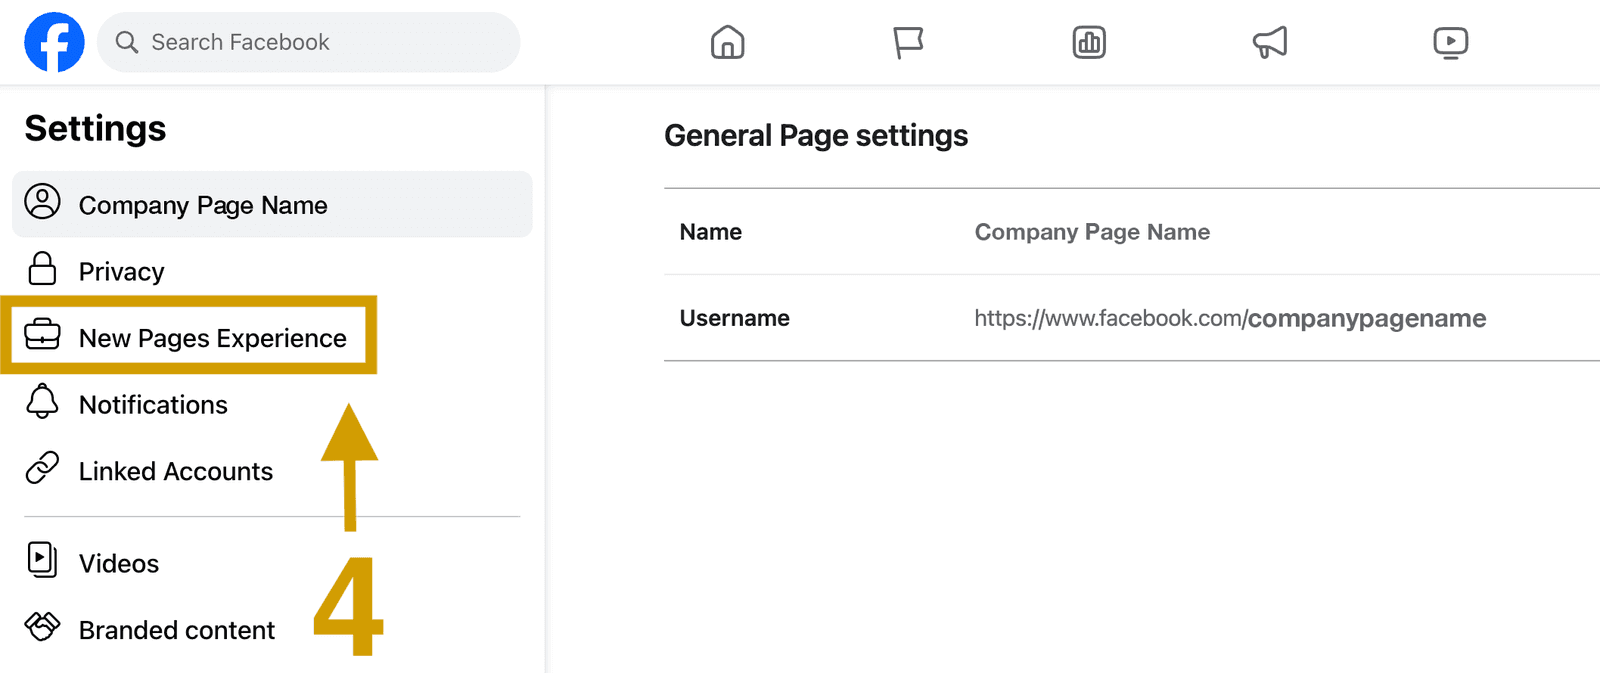Screen dimensions: 1600x673
Task: Click the Videos play icon in sidebar
Action: click(42, 559)
